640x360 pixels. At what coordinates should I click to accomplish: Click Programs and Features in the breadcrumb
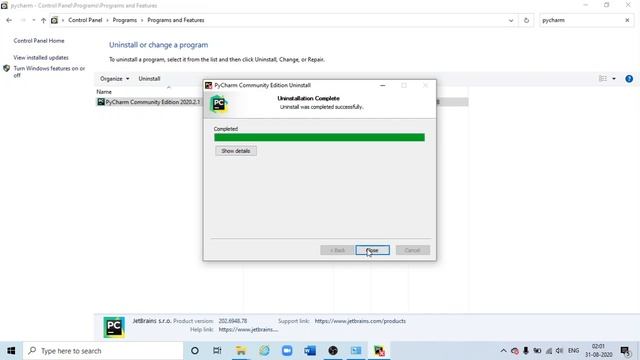176,20
